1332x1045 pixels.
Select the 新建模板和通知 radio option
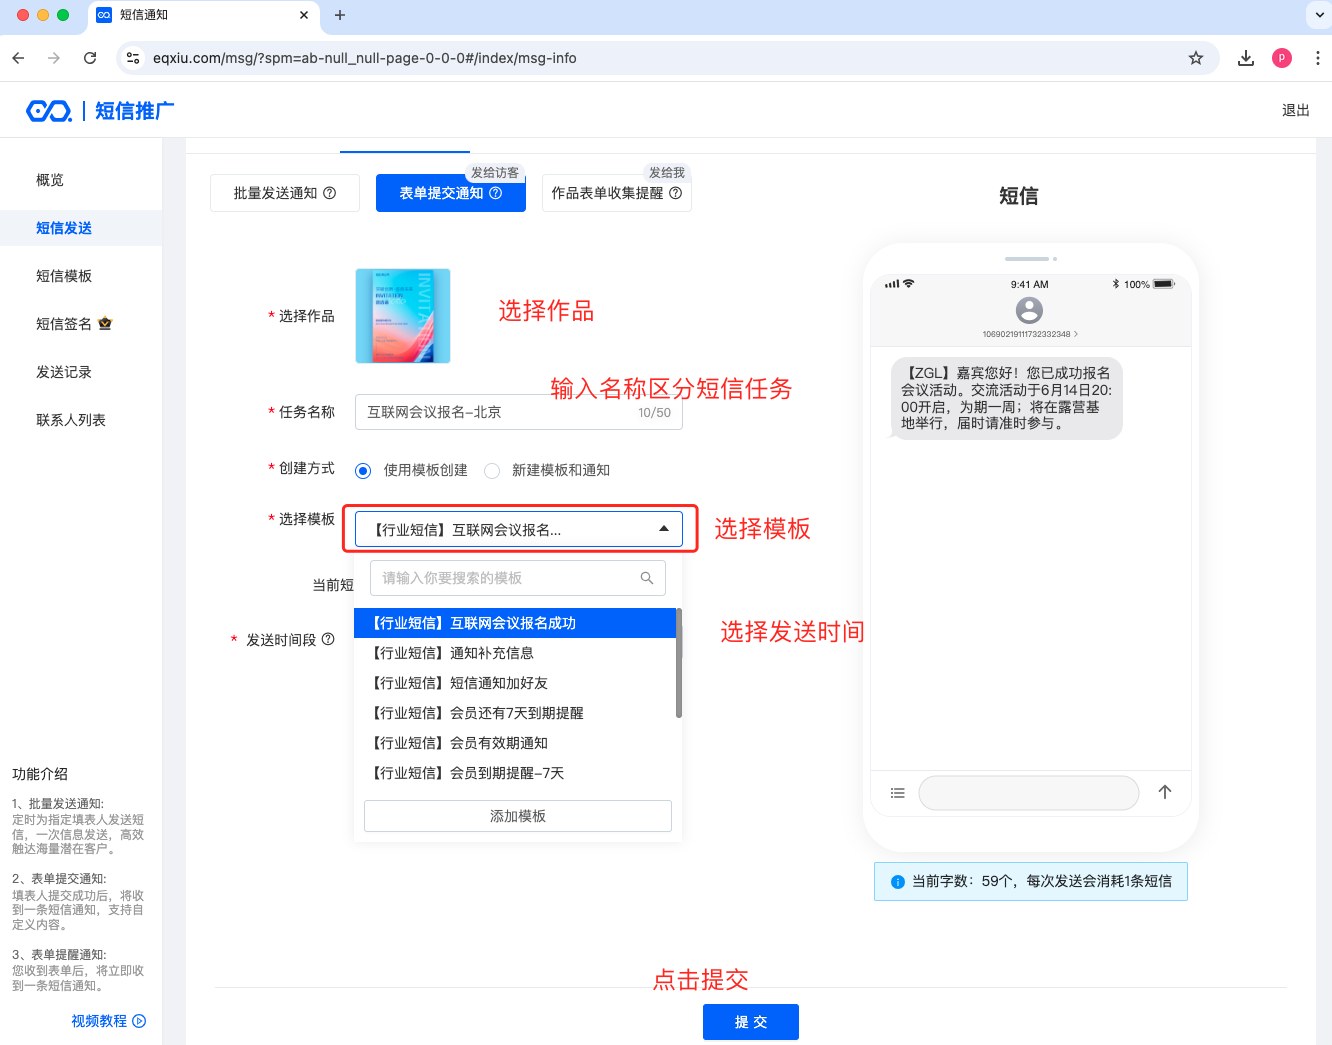click(x=492, y=471)
